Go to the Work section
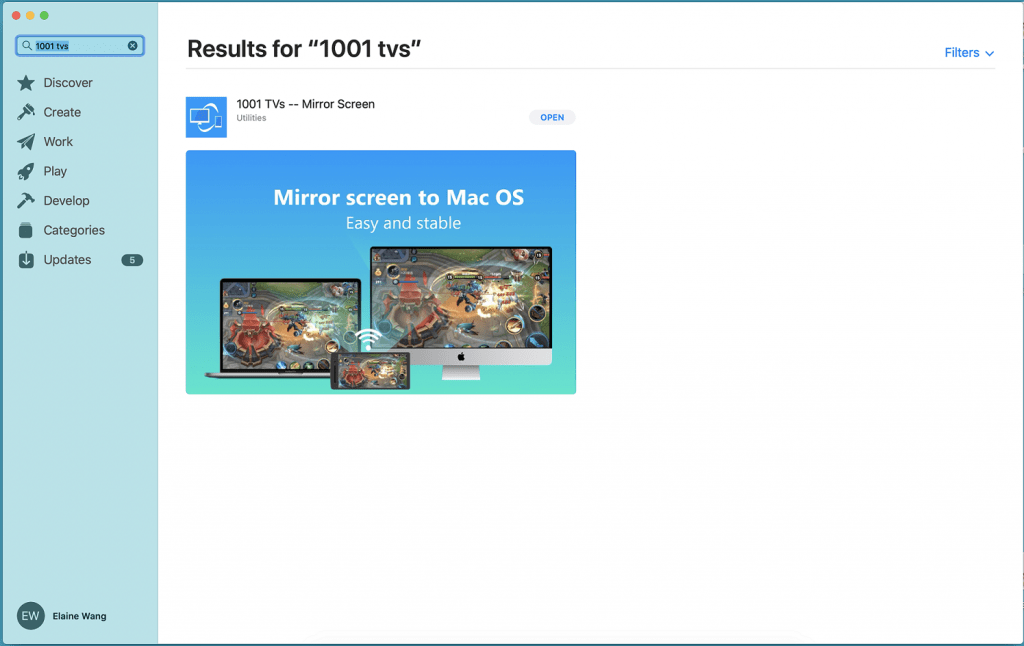 (58, 142)
